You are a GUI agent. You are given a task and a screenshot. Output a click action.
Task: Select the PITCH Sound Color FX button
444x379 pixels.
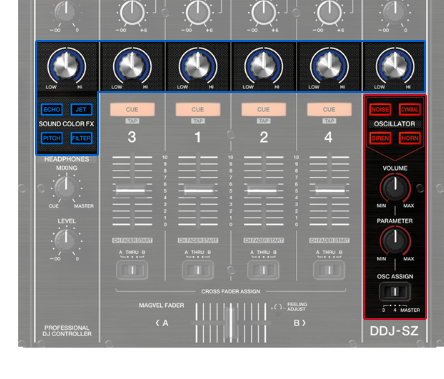coord(52,138)
